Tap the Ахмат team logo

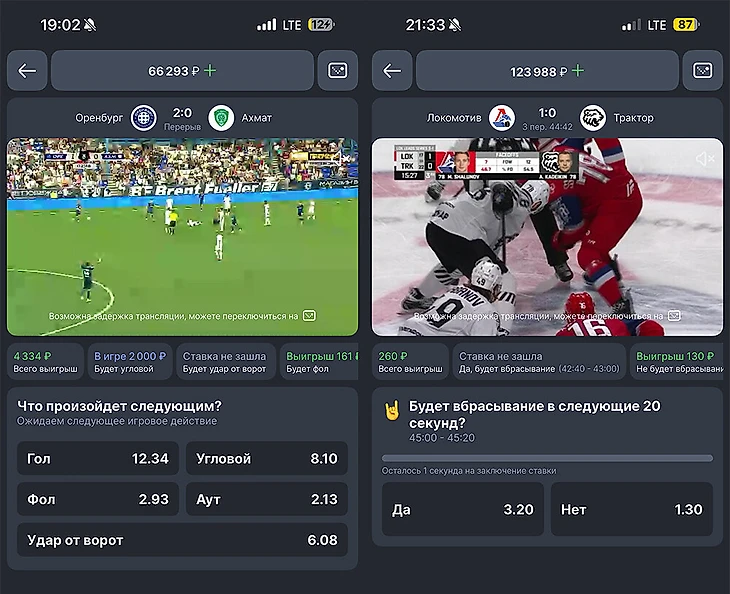click(x=221, y=118)
